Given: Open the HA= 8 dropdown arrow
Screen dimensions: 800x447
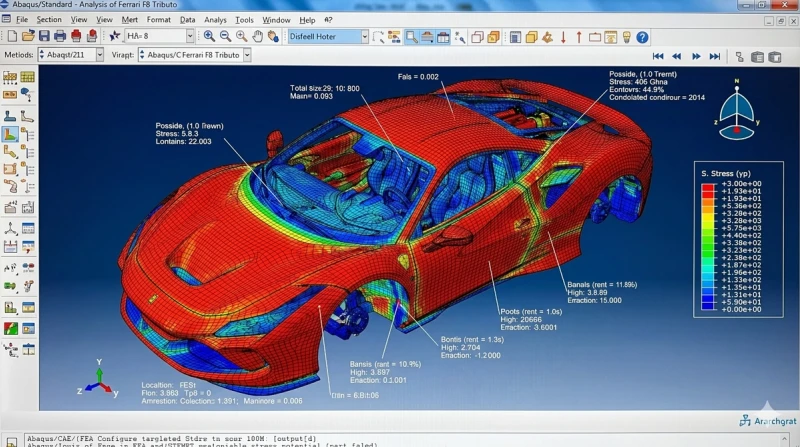Looking at the screenshot, I should (190, 36).
